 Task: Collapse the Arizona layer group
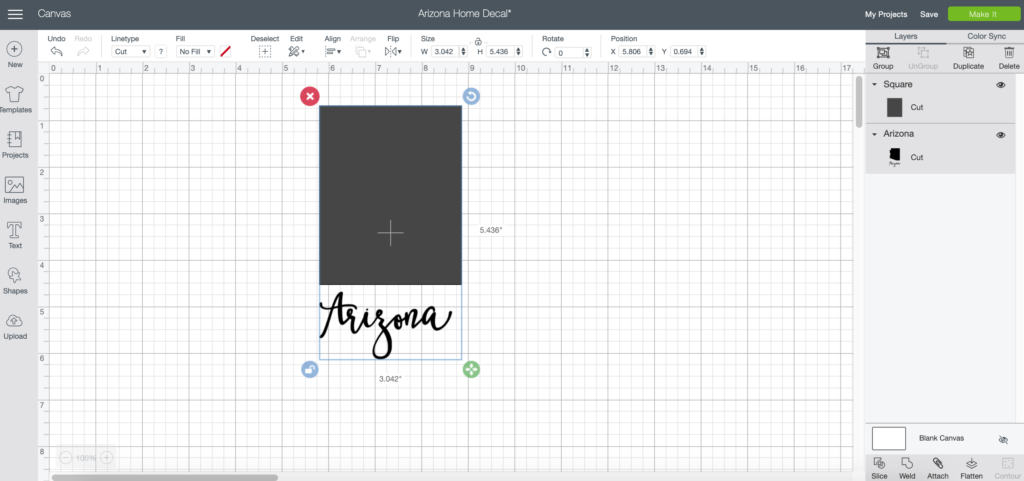pos(874,134)
